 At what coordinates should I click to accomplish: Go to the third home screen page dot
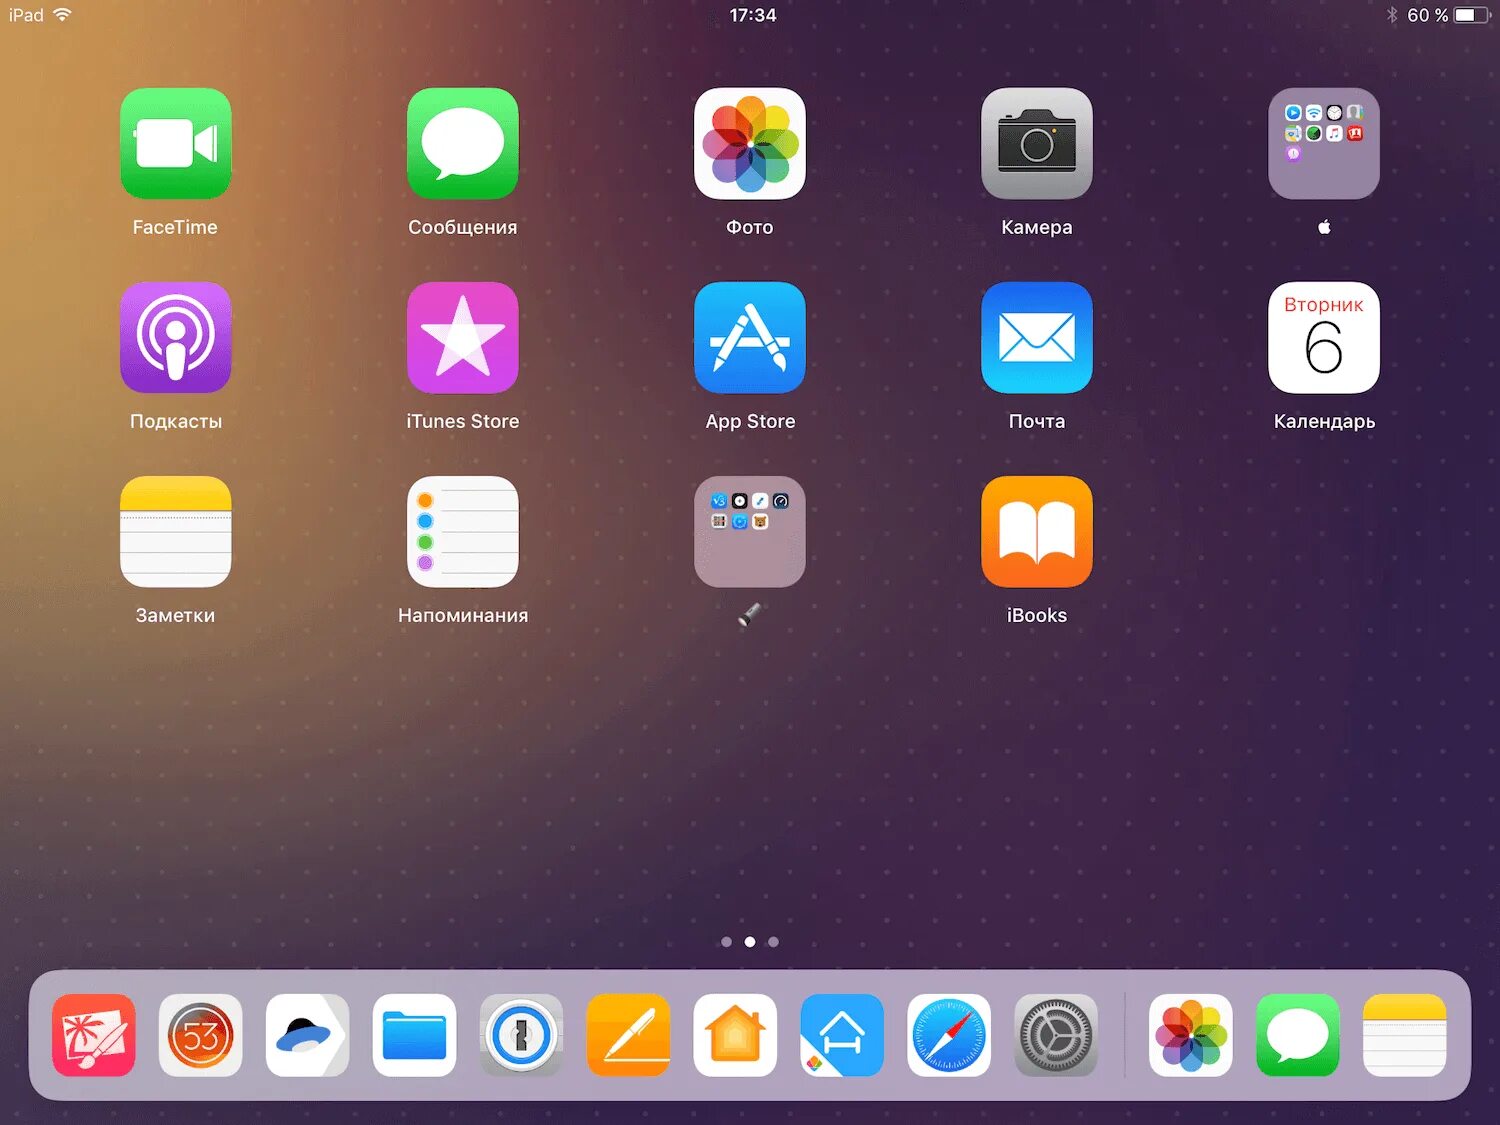[x=773, y=942]
